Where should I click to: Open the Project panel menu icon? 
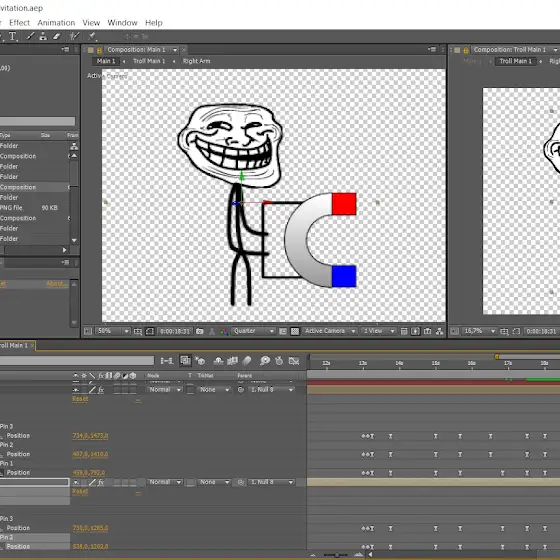pos(65,49)
